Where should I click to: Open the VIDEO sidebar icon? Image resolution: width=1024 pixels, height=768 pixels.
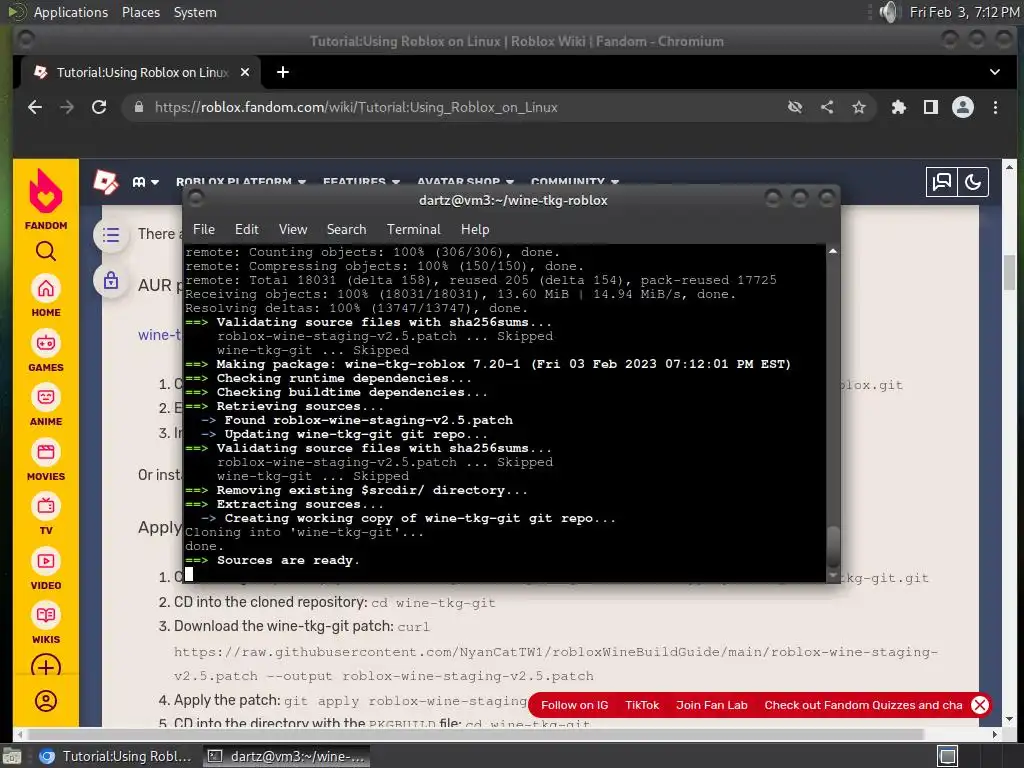click(x=46, y=561)
